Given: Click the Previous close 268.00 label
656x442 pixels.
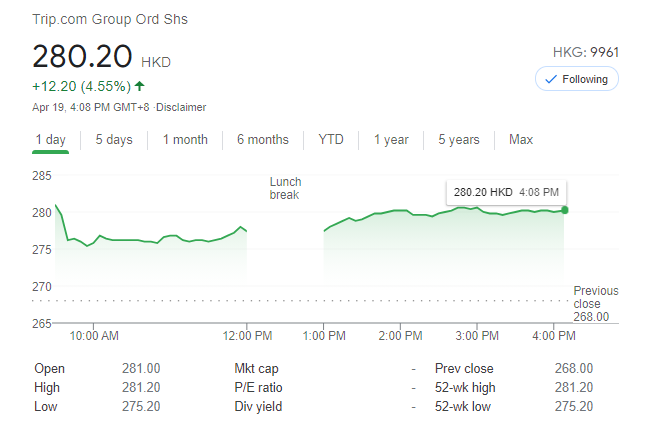Looking at the screenshot, I should [595, 304].
